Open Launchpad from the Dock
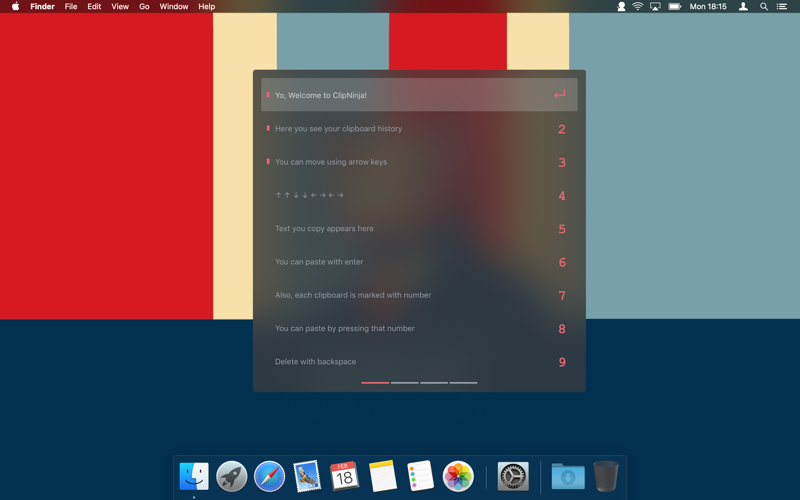Screen dimensions: 800x500 coord(232,476)
